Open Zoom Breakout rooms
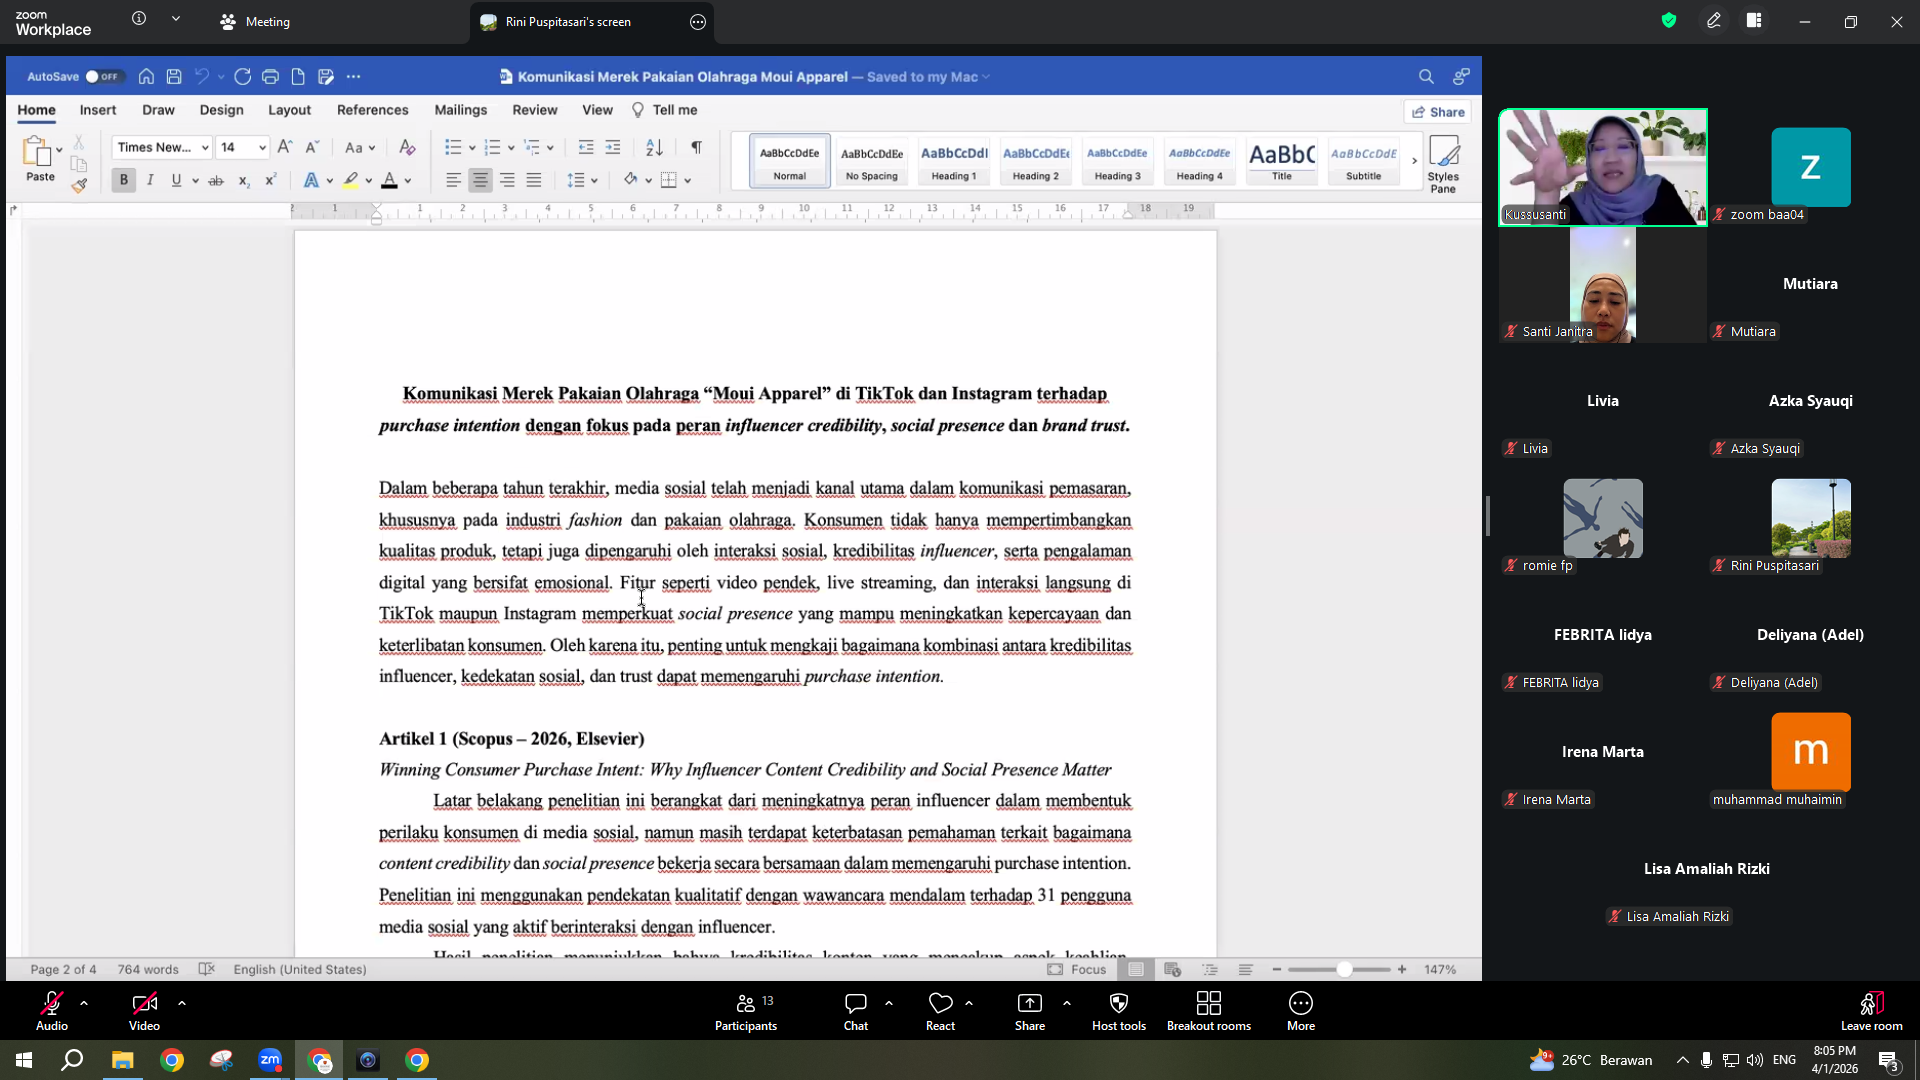Screen dimensions: 1920x1080 (1209, 1011)
